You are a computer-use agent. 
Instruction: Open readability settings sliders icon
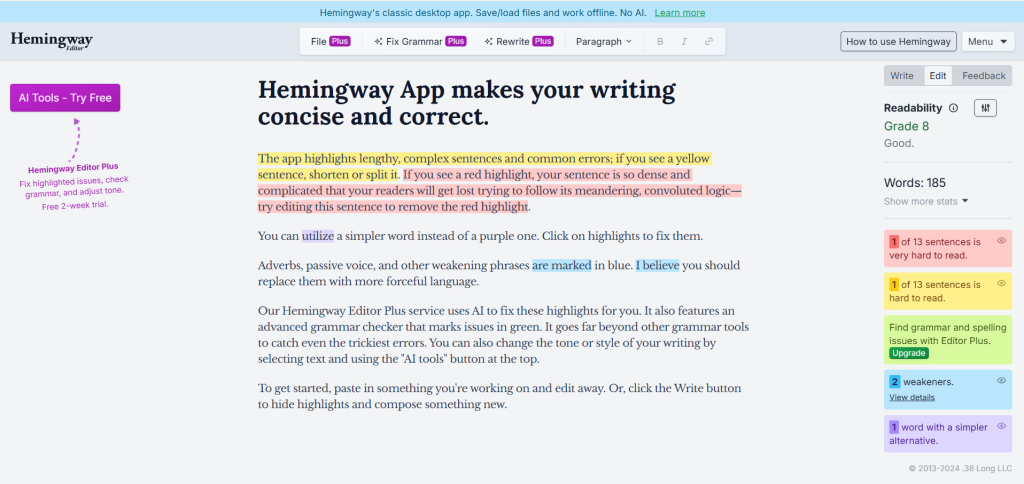click(x=985, y=108)
